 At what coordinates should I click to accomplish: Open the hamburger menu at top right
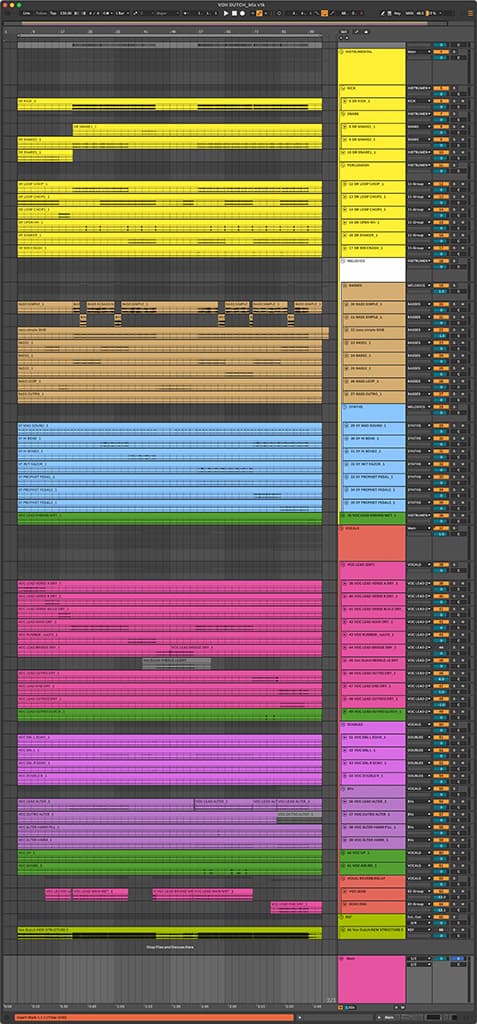(x=469, y=12)
